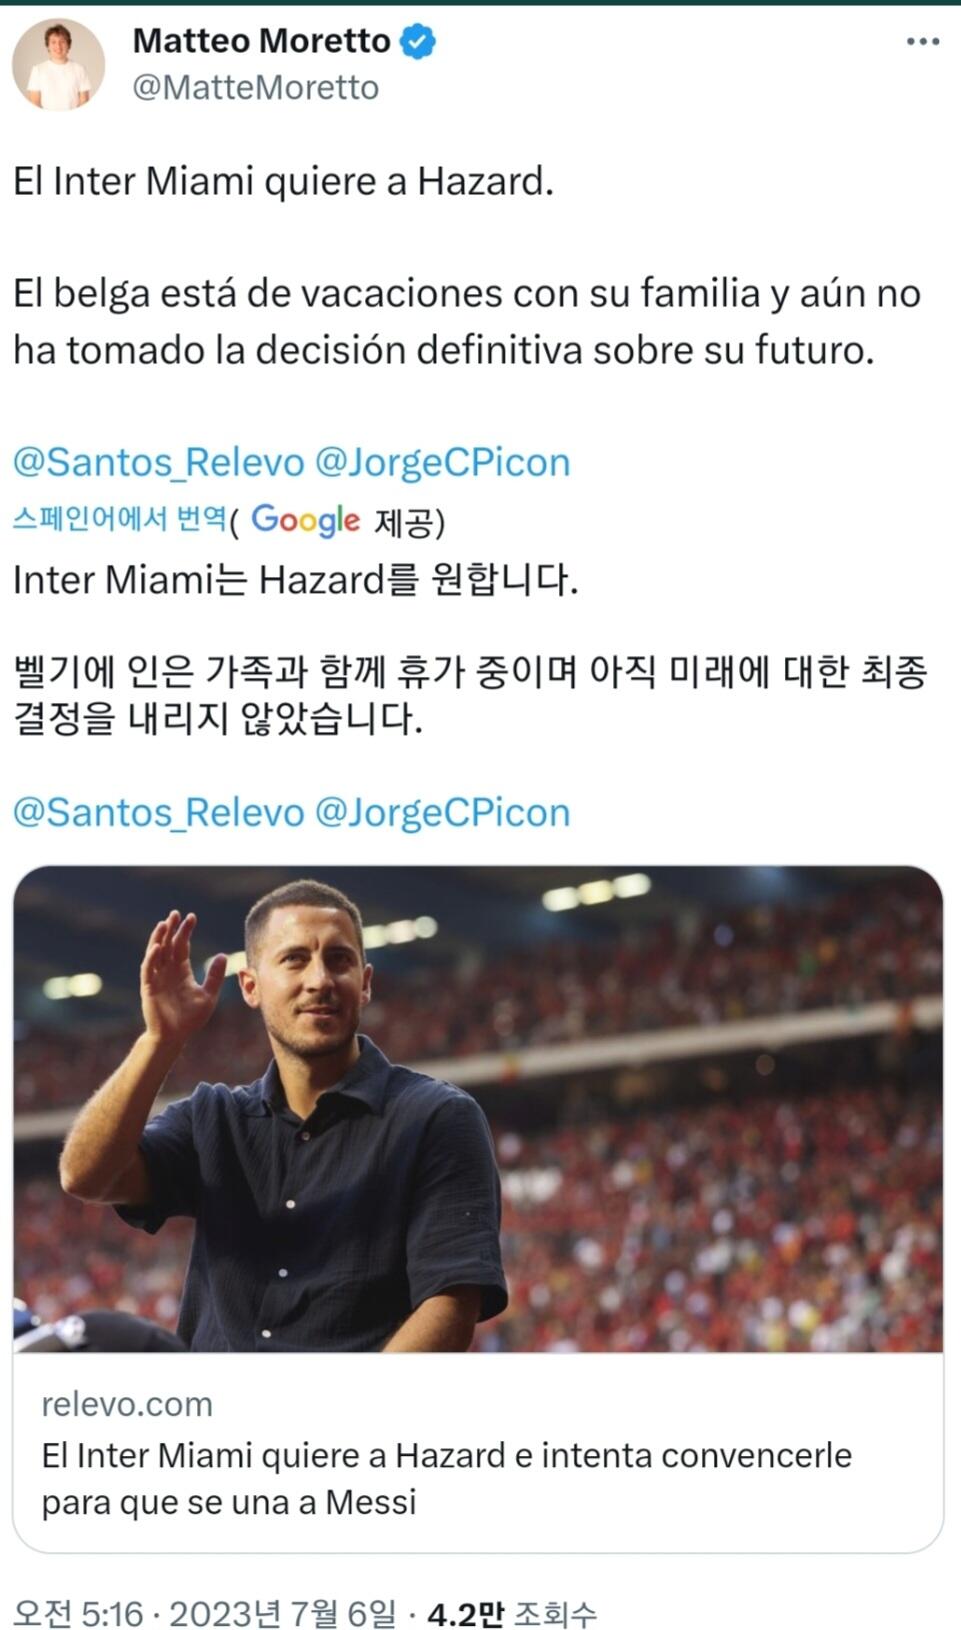Viewport: 961px width, 1630px height.
Task: View the 4.2만 조회수 view count
Action: pyautogui.click(x=511, y=1613)
